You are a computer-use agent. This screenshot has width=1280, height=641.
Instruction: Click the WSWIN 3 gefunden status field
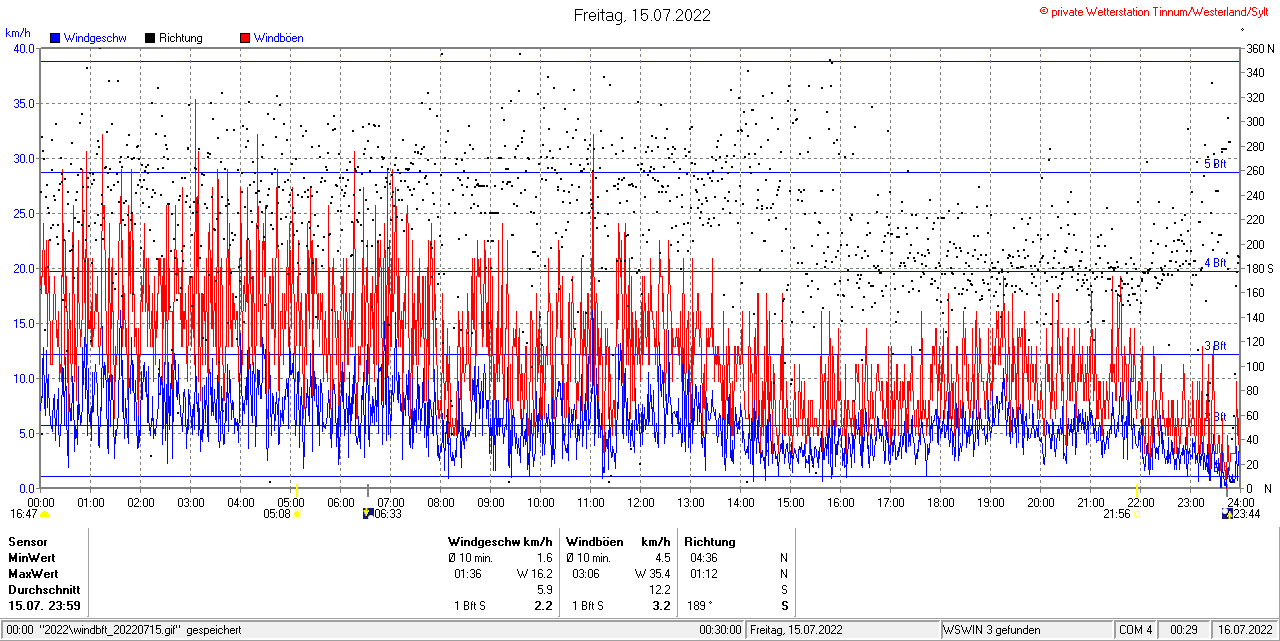(1026, 630)
